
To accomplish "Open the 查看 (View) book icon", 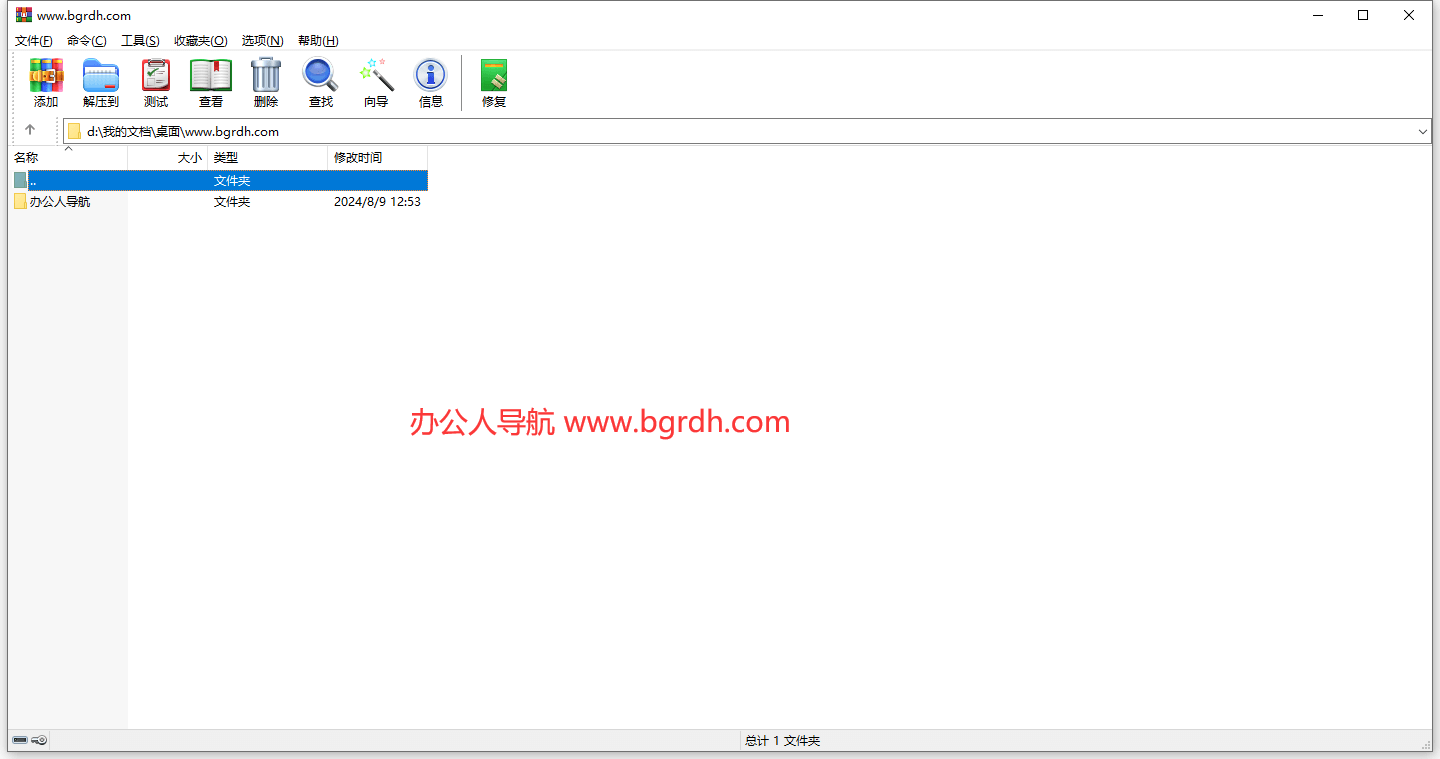I will (211, 76).
